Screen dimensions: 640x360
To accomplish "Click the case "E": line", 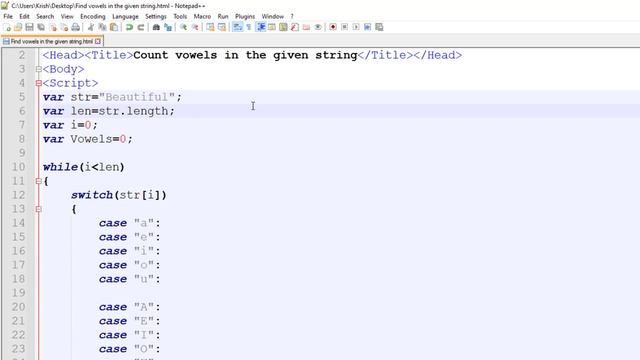I will click(129, 321).
